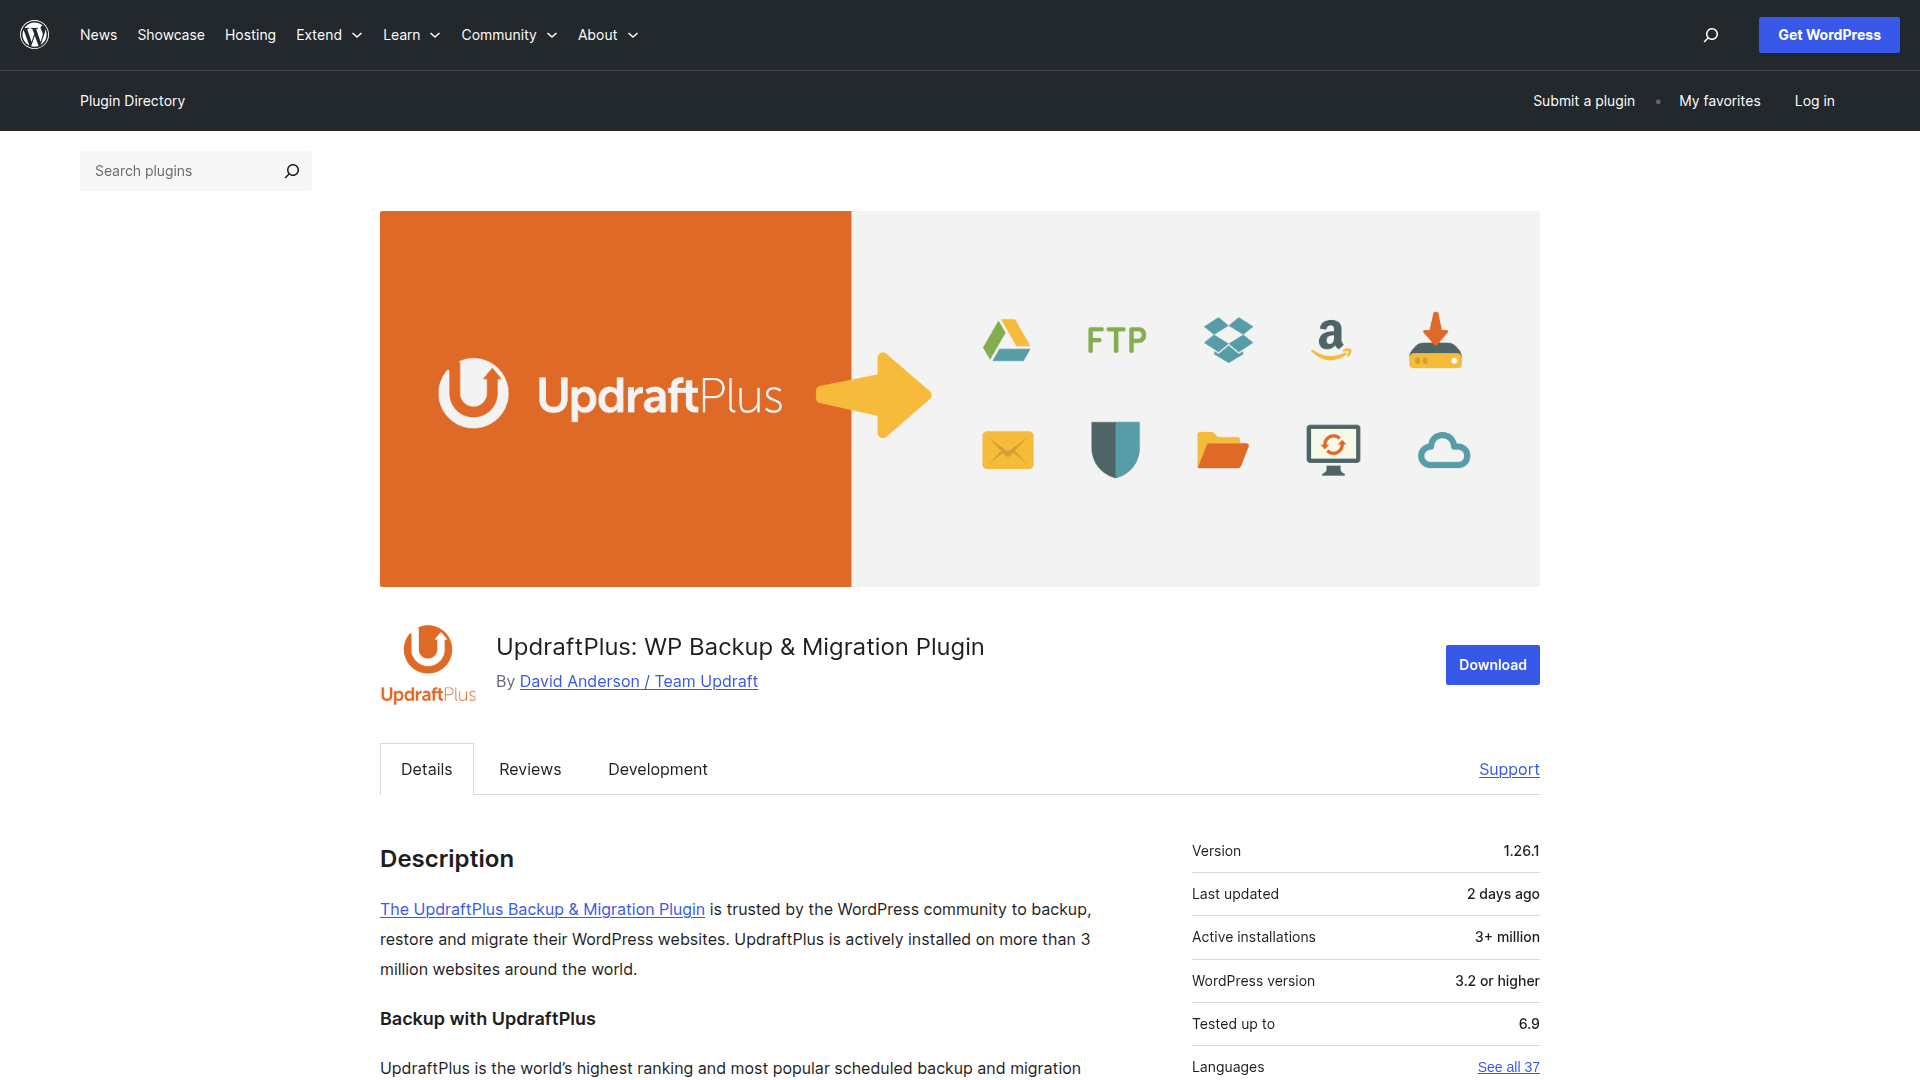Click the version value 1.26.1
This screenshot has width=1920, height=1080.
point(1521,851)
